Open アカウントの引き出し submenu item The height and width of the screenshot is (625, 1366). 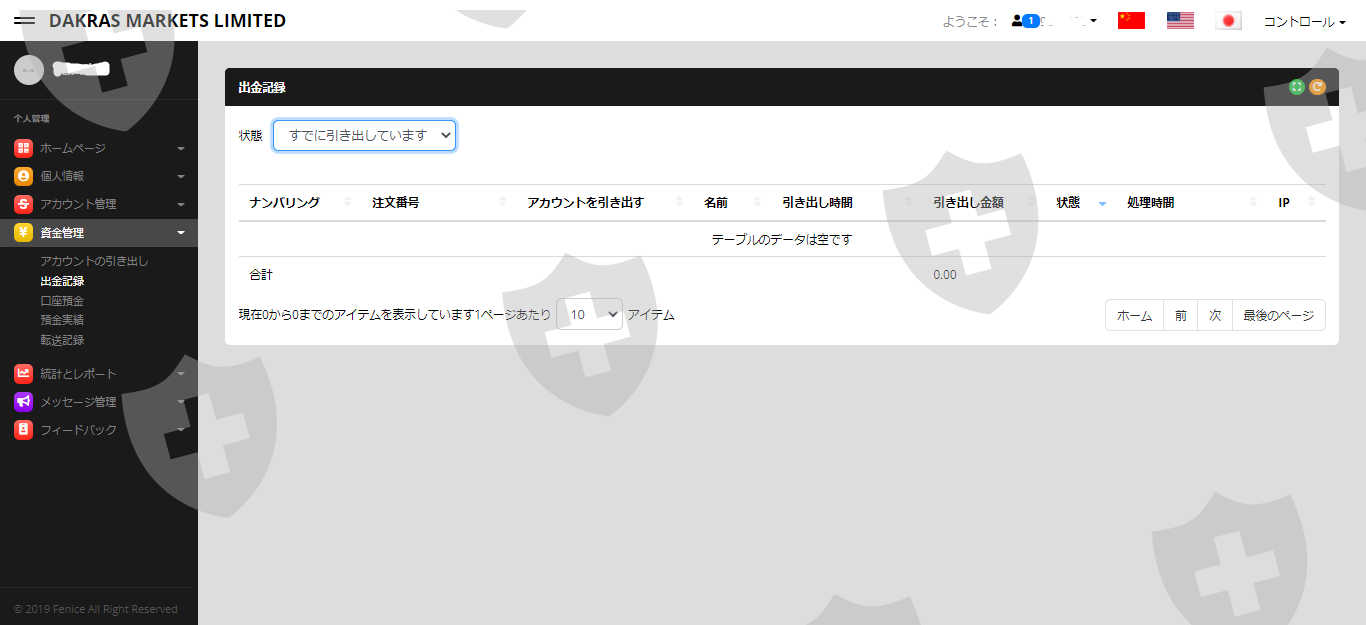[94, 261]
